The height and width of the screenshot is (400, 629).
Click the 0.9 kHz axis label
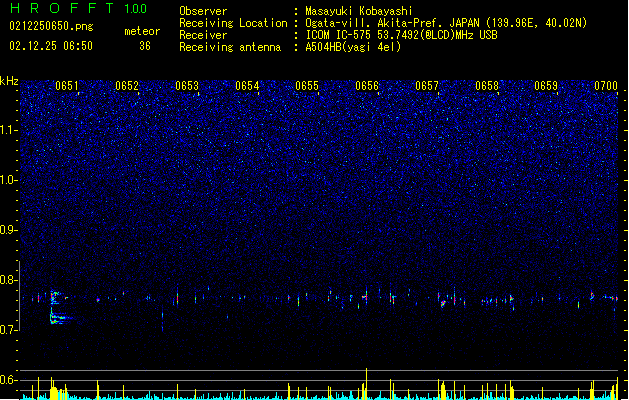click(9, 230)
